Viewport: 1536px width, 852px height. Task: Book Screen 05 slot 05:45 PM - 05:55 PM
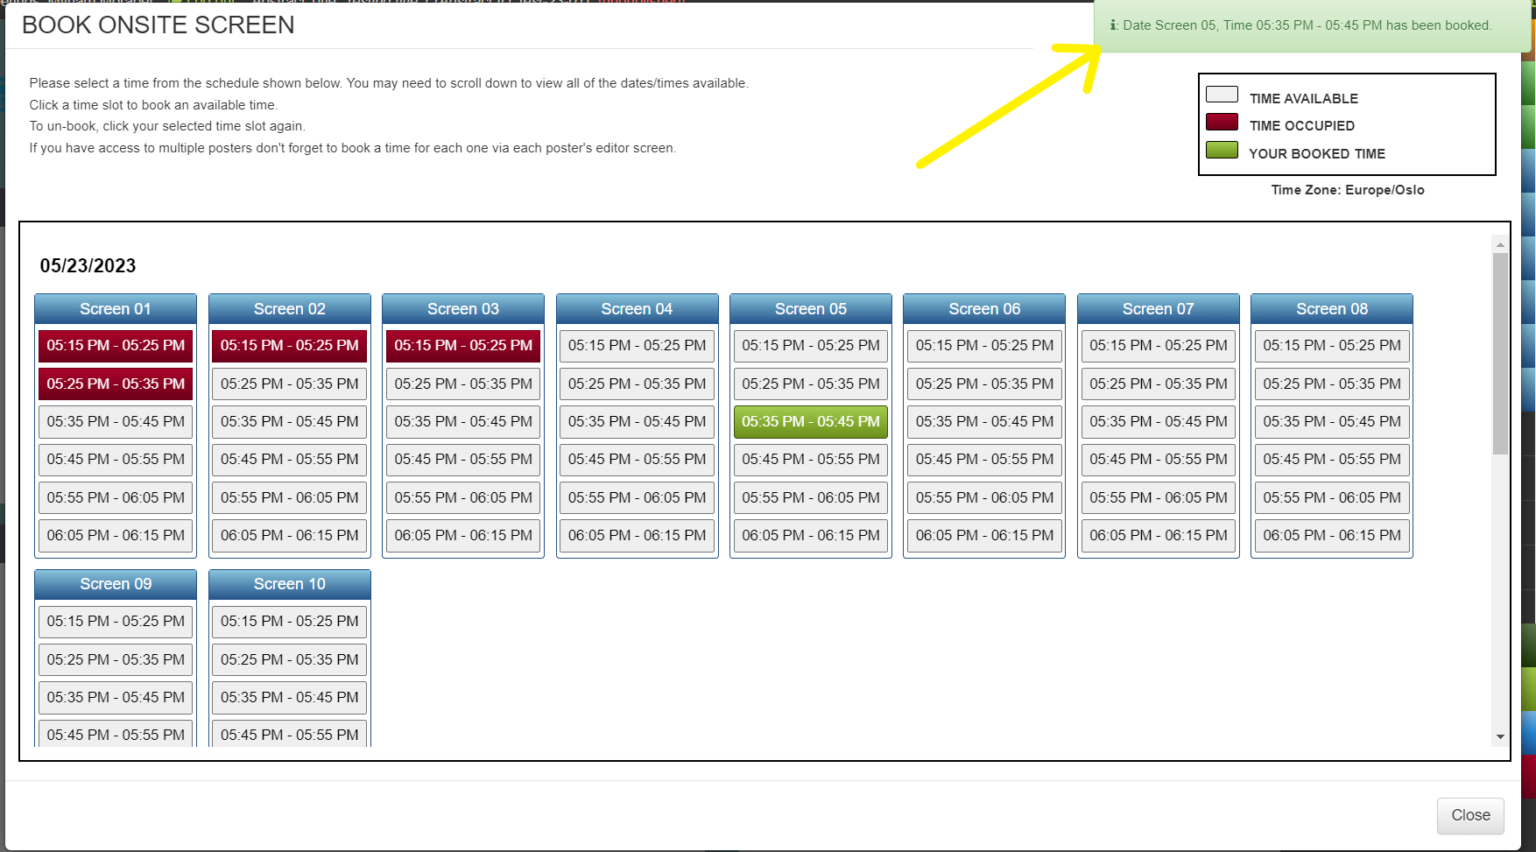click(811, 459)
